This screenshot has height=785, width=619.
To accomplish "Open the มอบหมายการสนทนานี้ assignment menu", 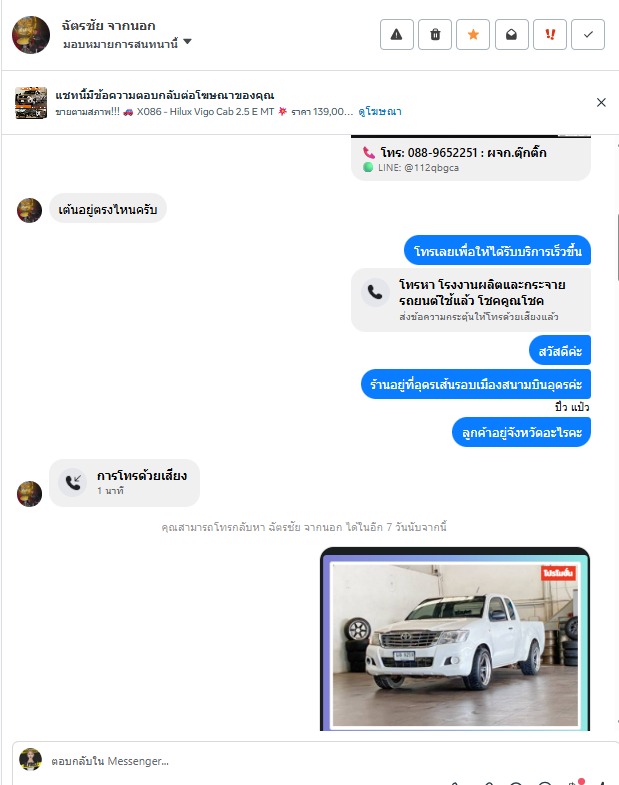I will (x=127, y=44).
